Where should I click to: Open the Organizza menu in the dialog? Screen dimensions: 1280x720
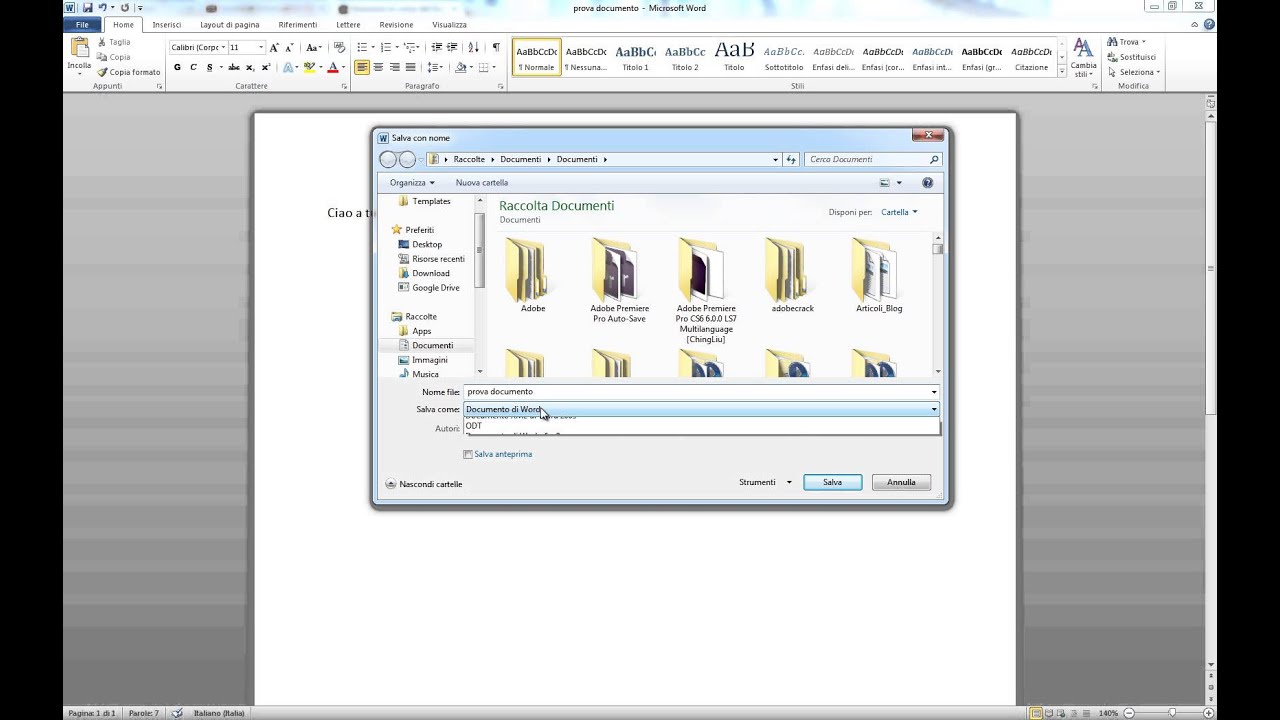tap(412, 183)
